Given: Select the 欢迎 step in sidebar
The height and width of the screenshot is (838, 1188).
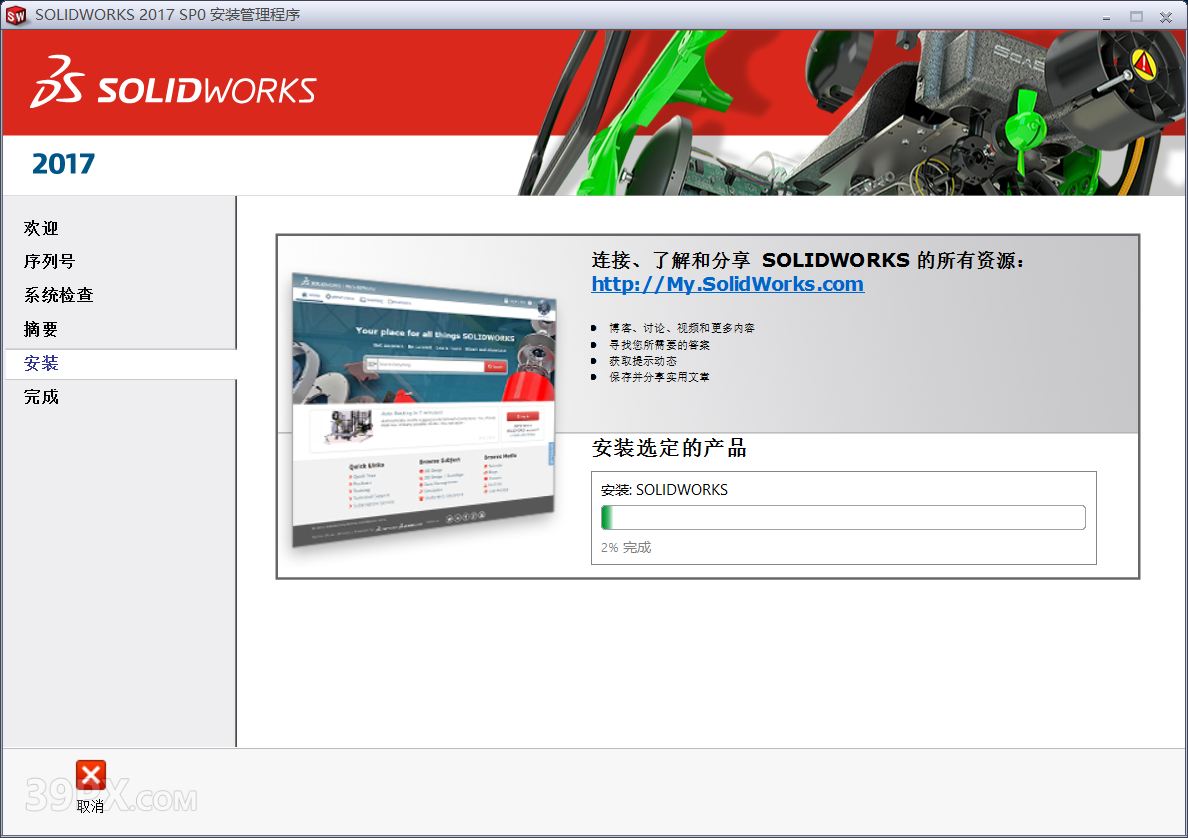Looking at the screenshot, I should (x=42, y=229).
